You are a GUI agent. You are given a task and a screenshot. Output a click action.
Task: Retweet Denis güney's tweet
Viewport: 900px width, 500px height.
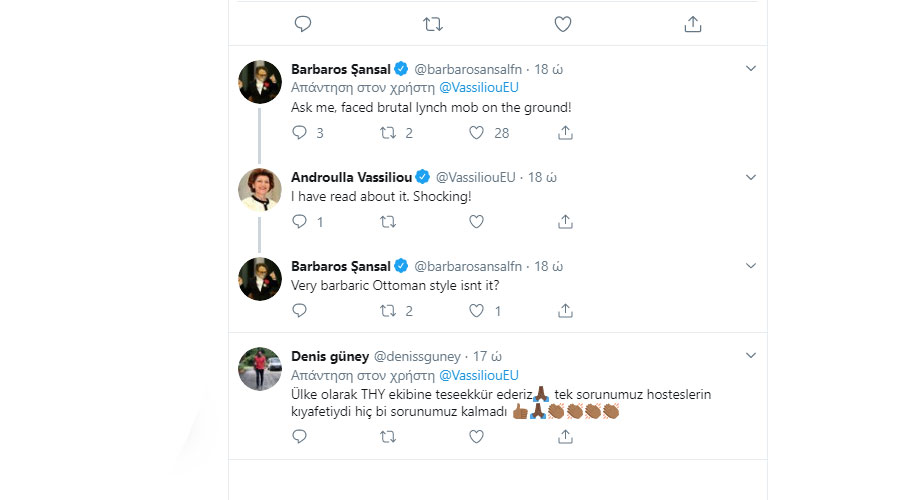(388, 437)
